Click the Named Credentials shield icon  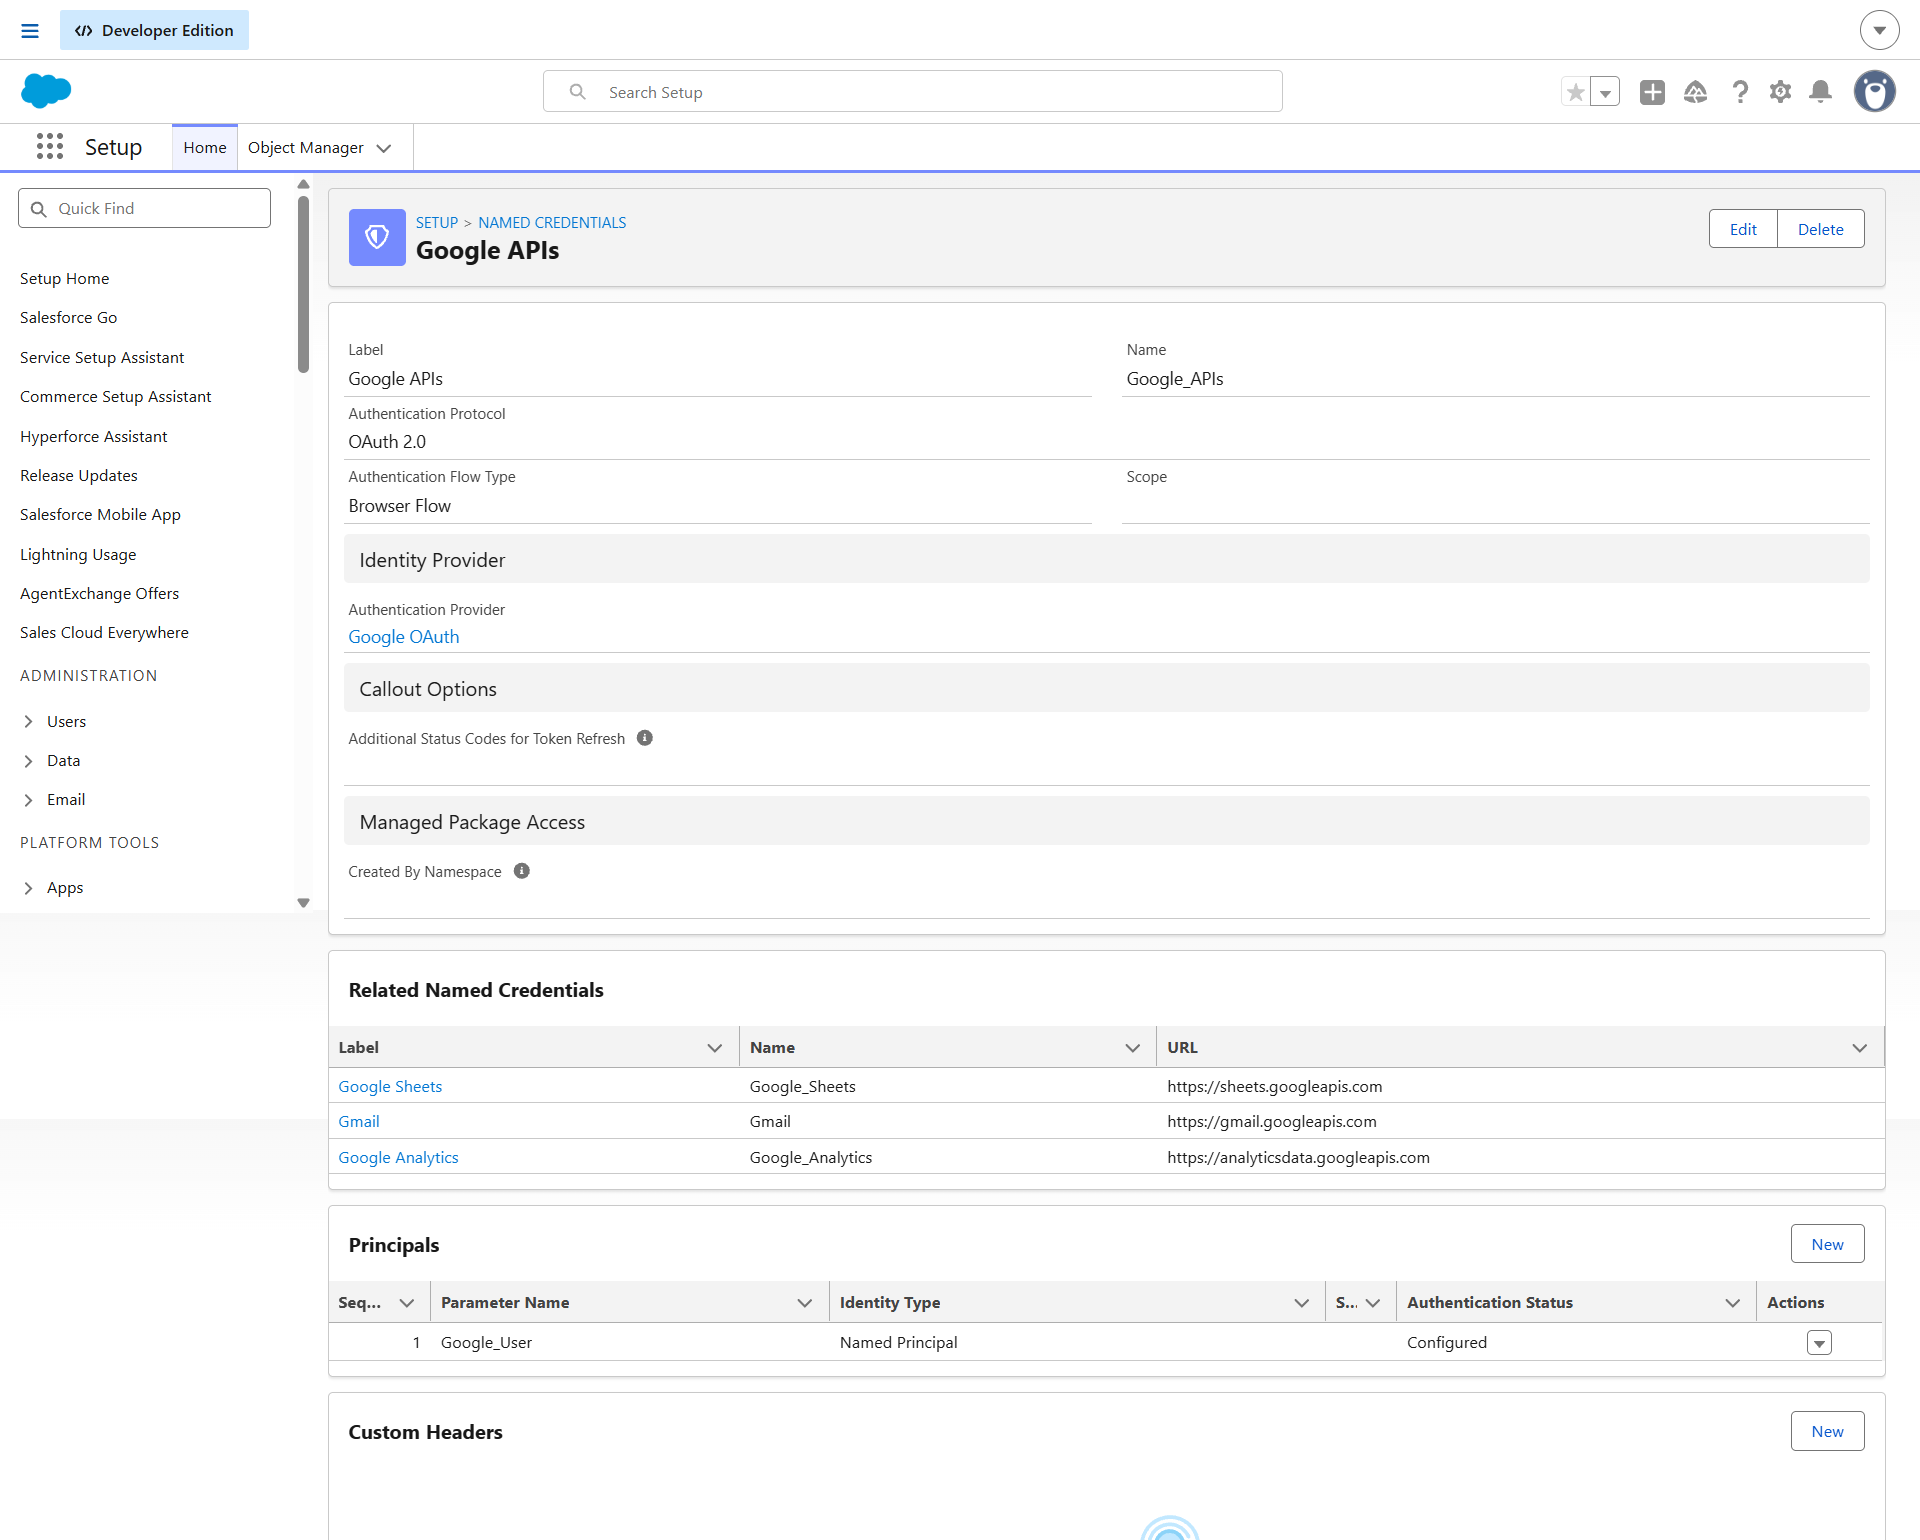click(377, 237)
